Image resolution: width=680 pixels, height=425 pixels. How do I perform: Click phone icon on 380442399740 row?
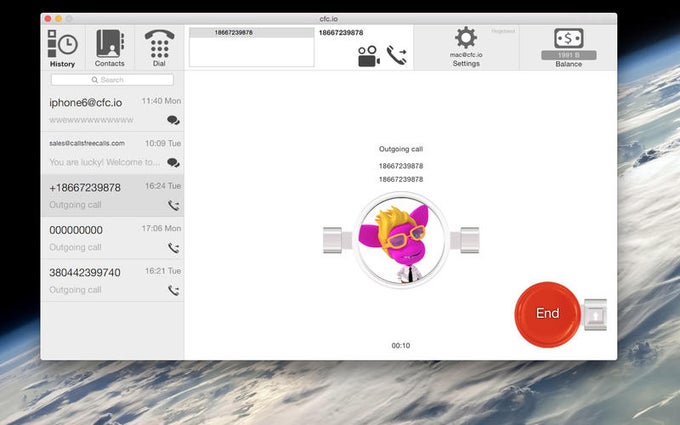click(x=173, y=290)
